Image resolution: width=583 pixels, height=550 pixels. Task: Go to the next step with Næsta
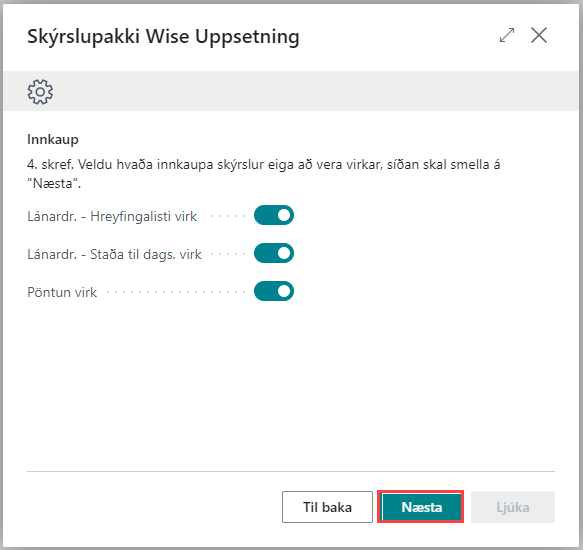point(421,507)
